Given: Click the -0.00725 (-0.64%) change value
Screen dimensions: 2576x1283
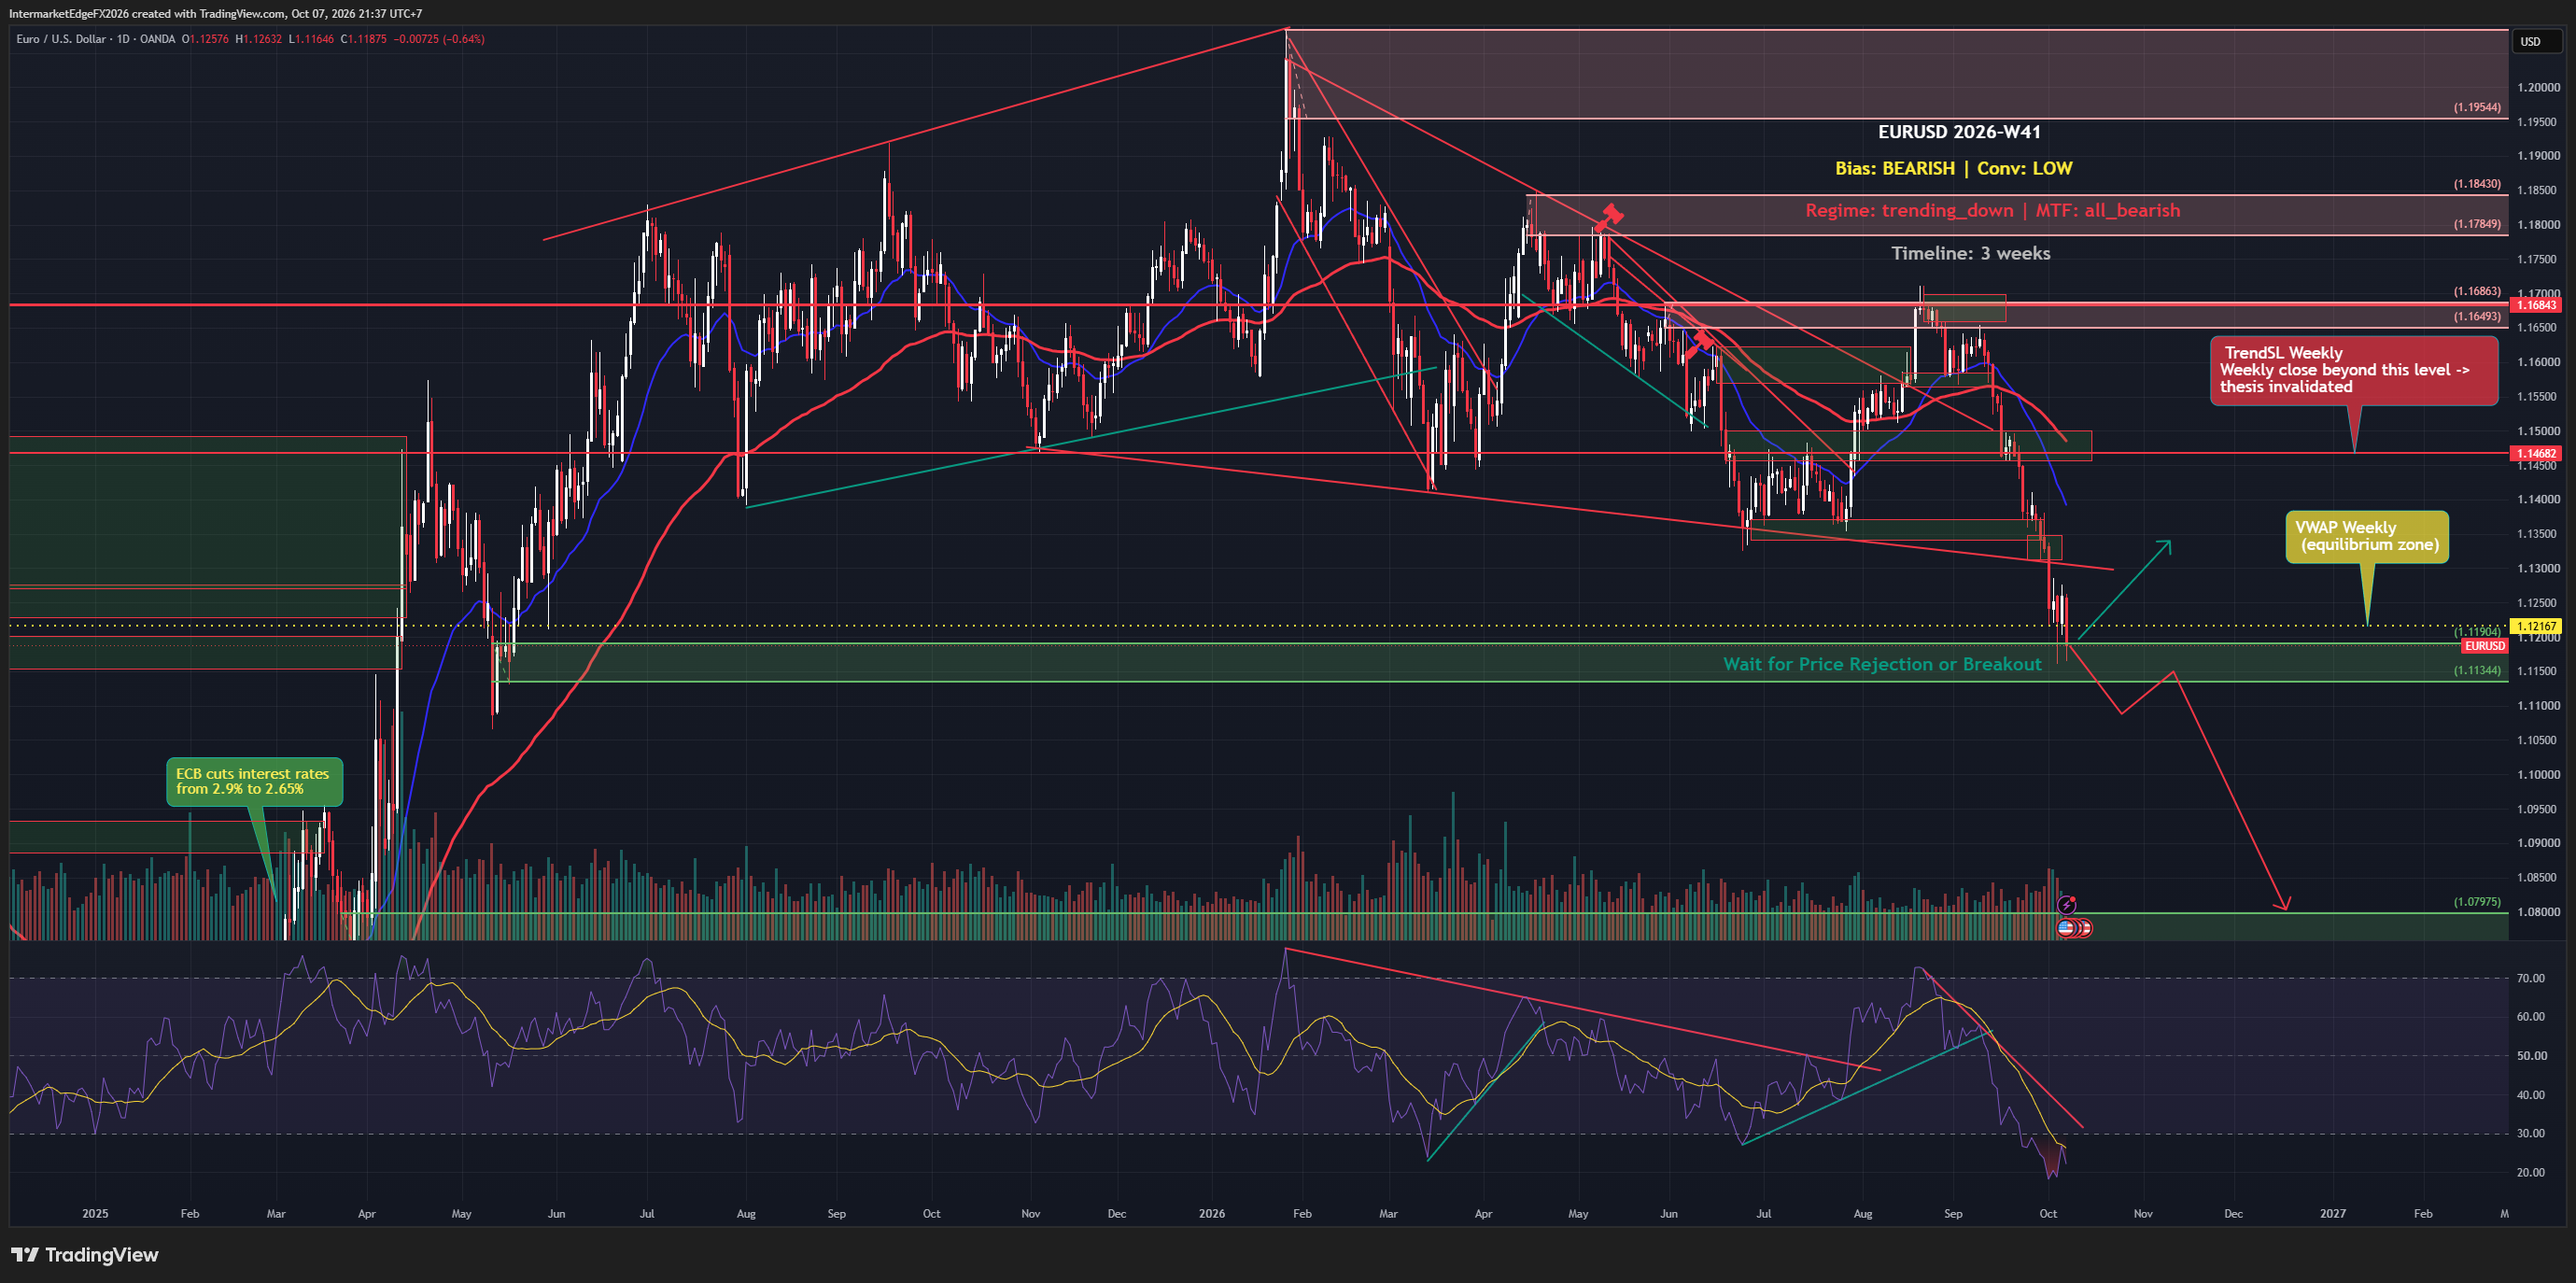Looking at the screenshot, I should point(439,39).
